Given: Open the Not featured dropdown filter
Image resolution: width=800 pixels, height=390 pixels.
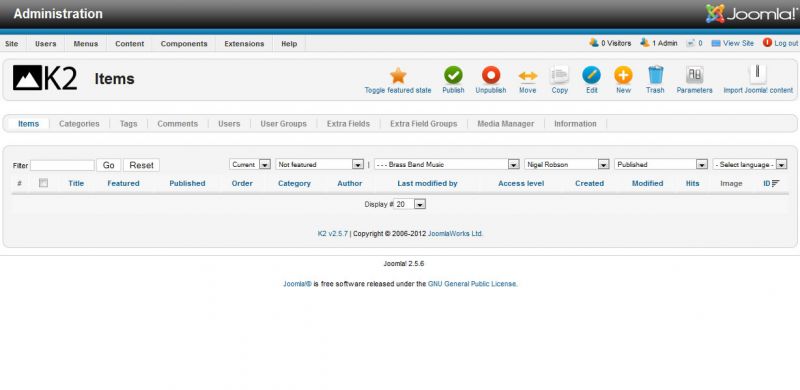Looking at the screenshot, I should tap(319, 164).
